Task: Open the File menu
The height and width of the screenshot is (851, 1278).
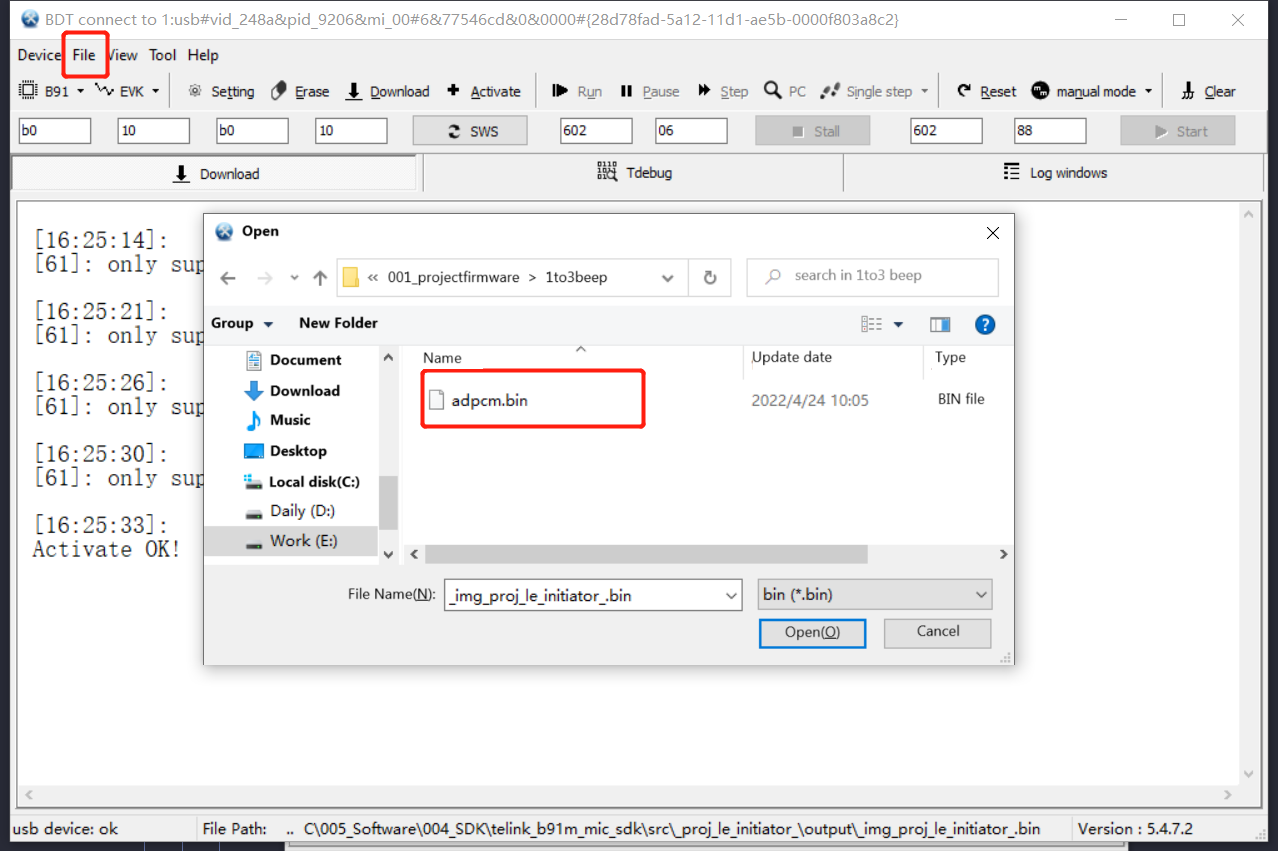Action: pyautogui.click(x=84, y=55)
